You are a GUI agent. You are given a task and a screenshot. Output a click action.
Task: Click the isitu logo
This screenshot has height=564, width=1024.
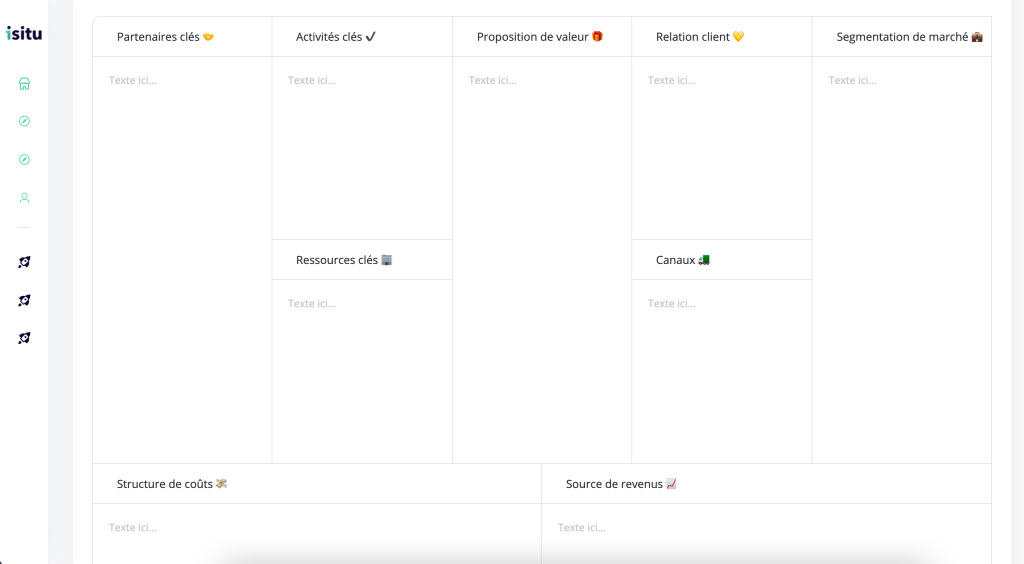[x=24, y=34]
